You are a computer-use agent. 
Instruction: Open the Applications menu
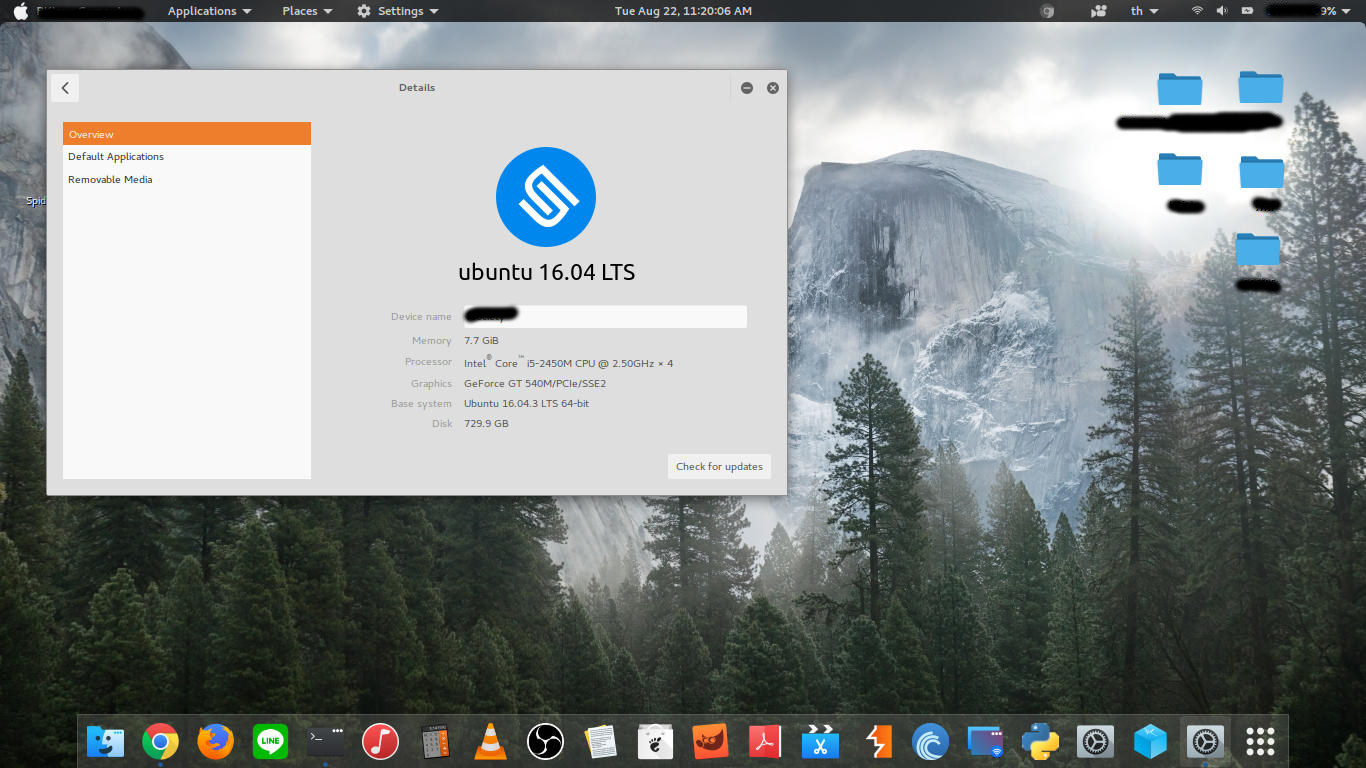pyautogui.click(x=209, y=11)
